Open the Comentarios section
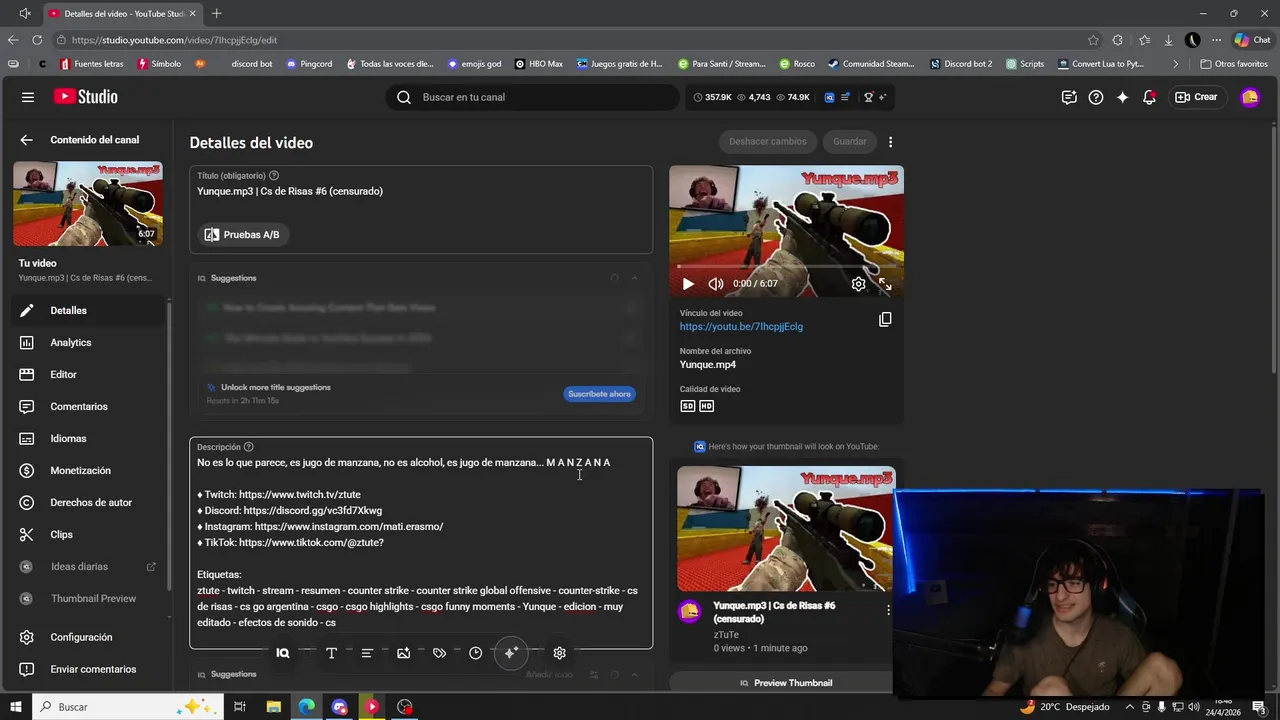 point(87,406)
